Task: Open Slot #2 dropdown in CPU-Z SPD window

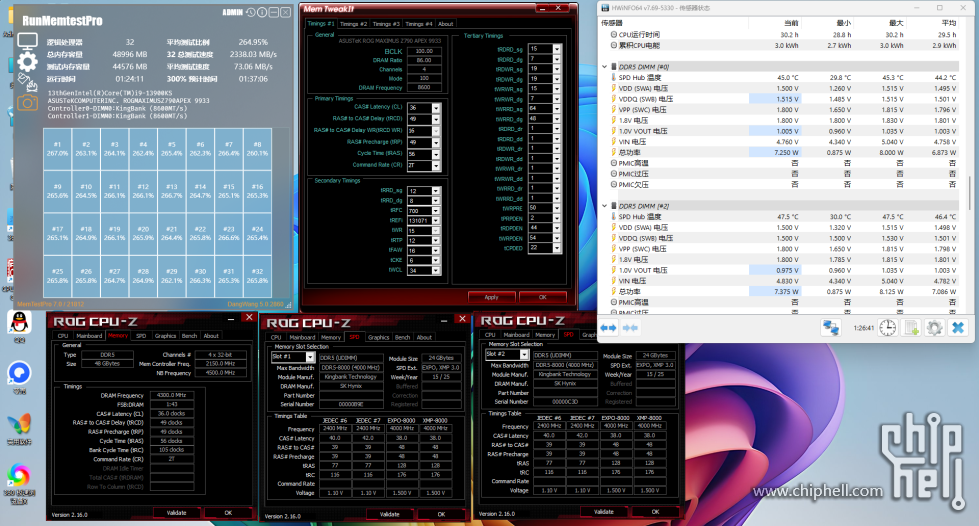Action: tap(524, 354)
